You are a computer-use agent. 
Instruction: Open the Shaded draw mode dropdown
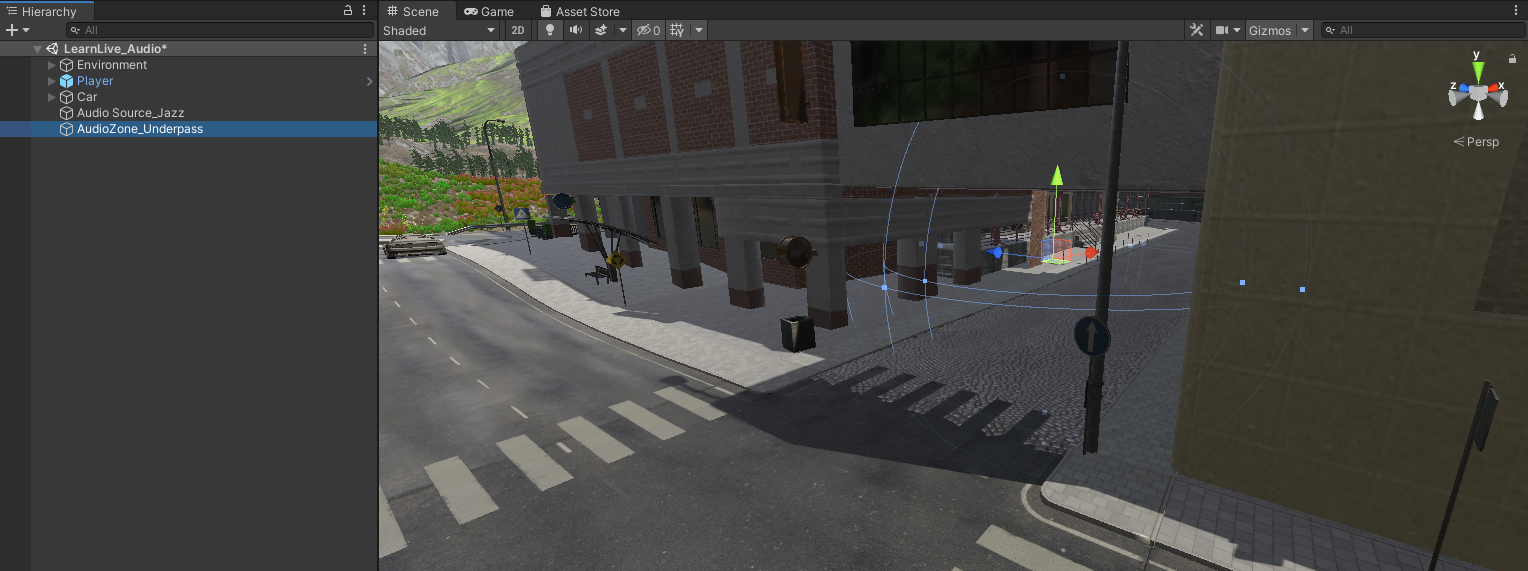pos(440,30)
